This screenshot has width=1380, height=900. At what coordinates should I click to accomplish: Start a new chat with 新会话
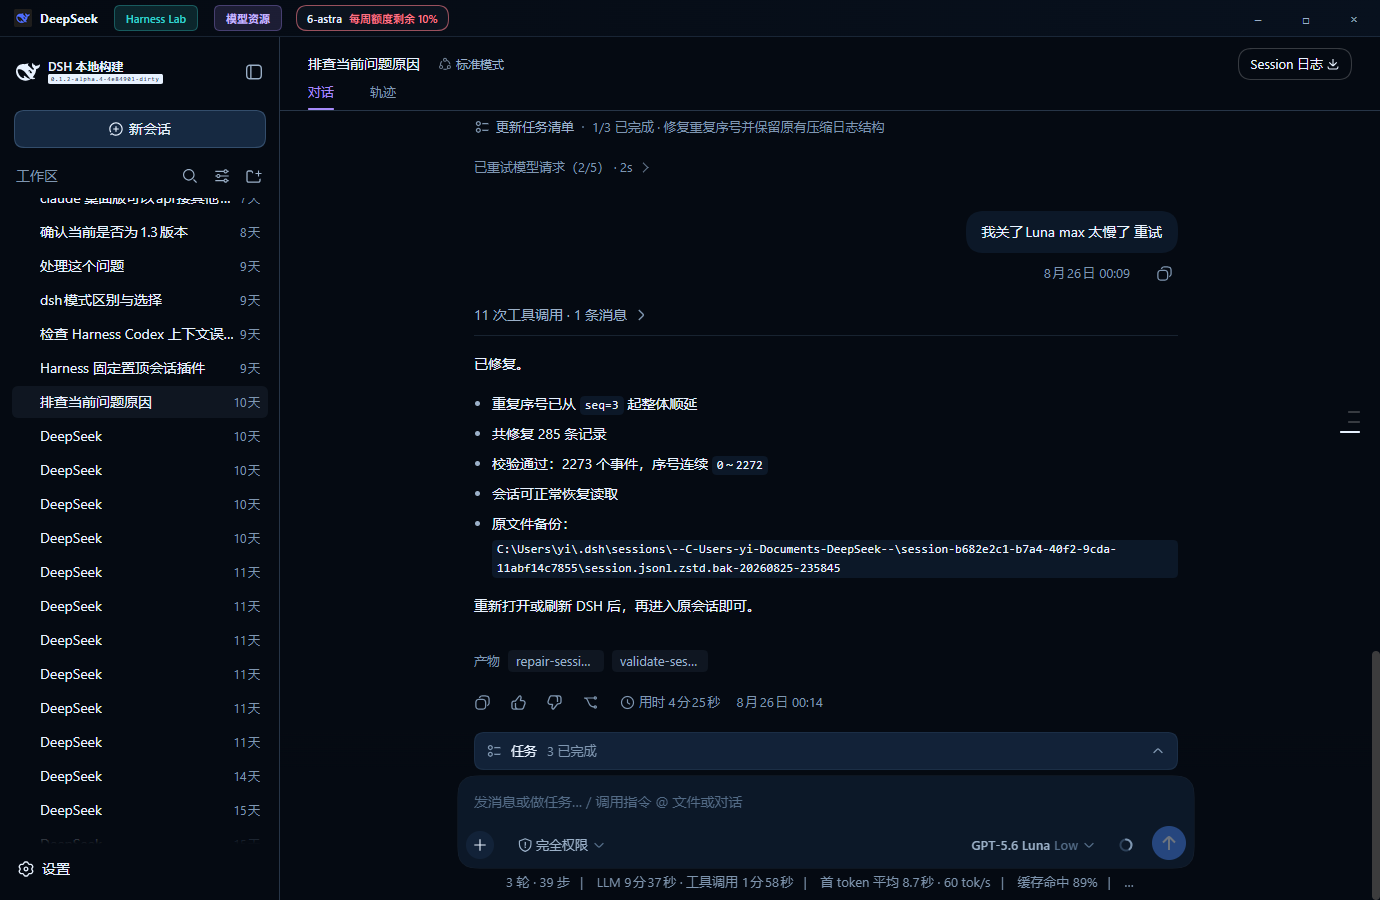click(x=140, y=129)
